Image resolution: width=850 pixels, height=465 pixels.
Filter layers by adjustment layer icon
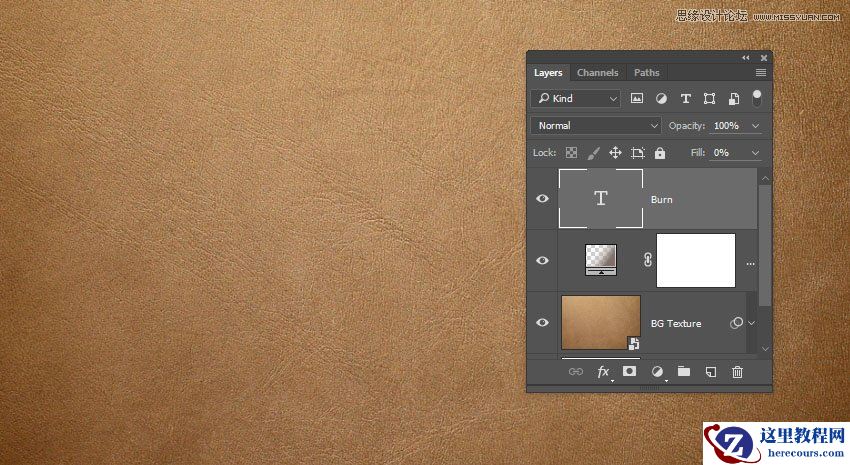(661, 98)
